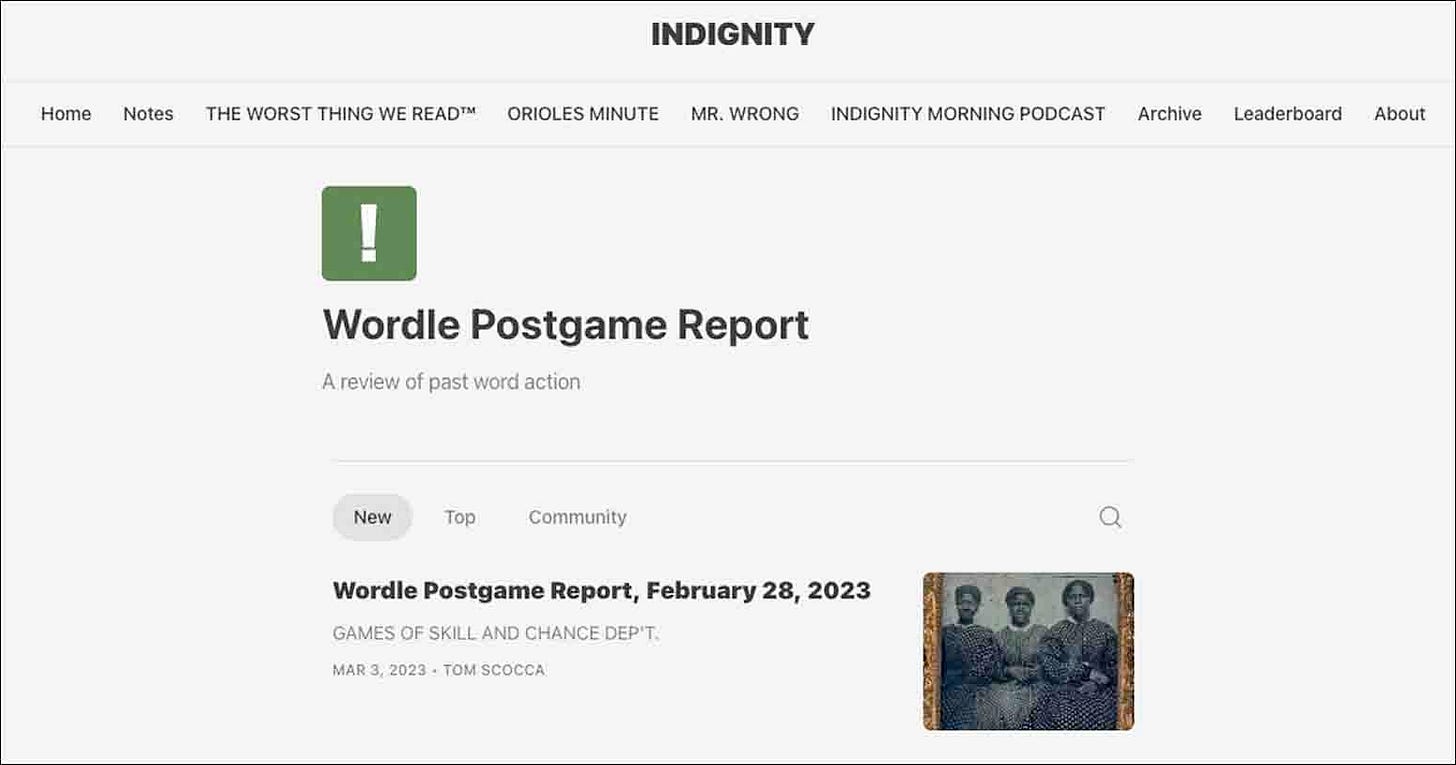The height and width of the screenshot is (765, 1456).
Task: Click the MAR 3, 2023 date
Action: tap(379, 670)
